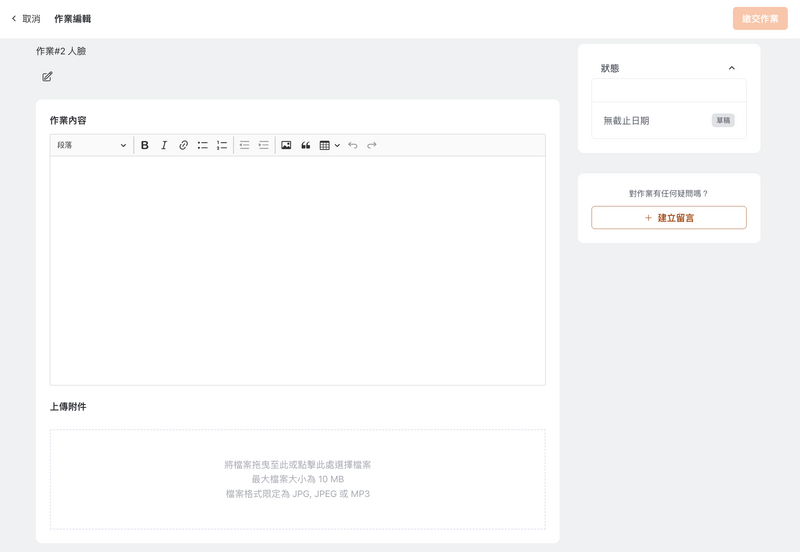The height and width of the screenshot is (552, 800).
Task: Insert an image using the toolbar icon
Action: (286, 145)
